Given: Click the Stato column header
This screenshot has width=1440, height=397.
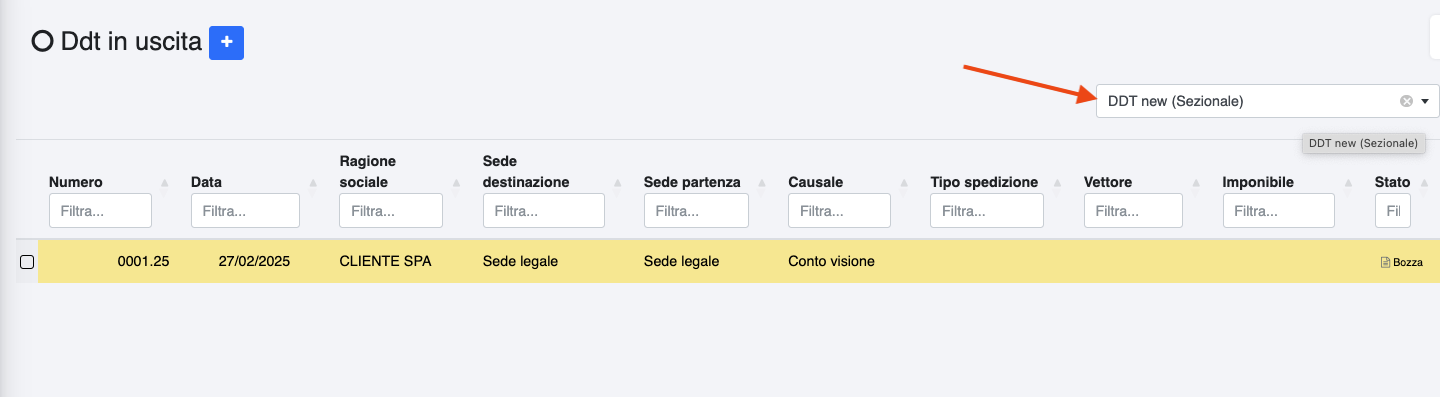Looking at the screenshot, I should coord(1392,182).
